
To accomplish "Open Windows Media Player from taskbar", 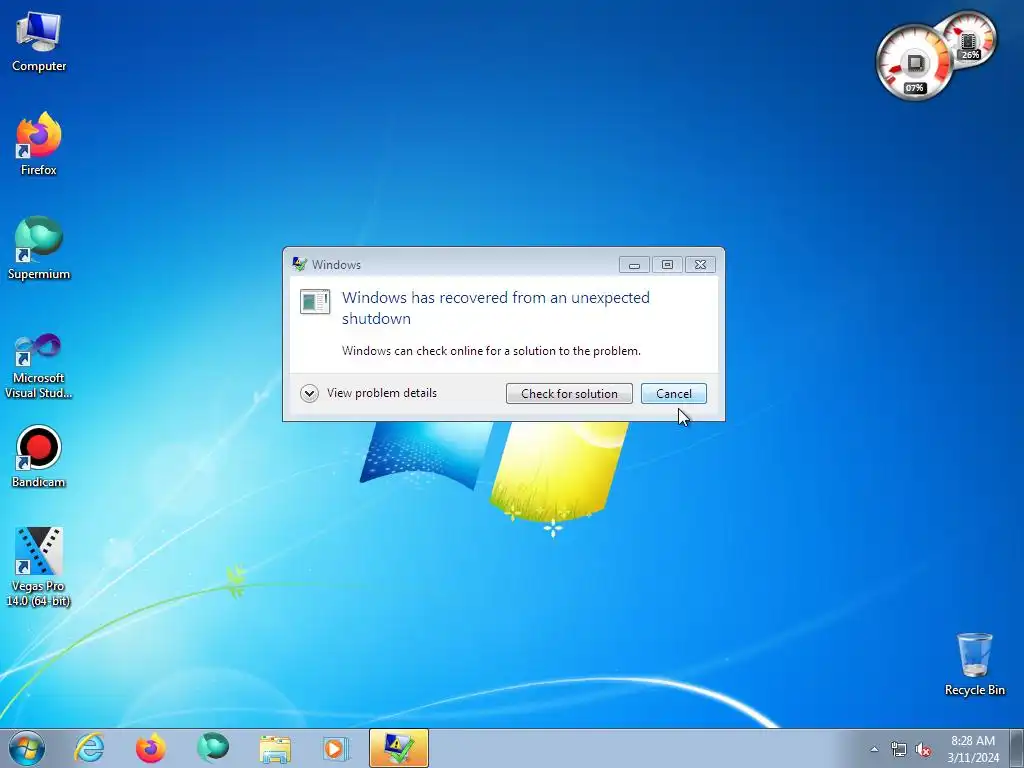I will coord(336,748).
